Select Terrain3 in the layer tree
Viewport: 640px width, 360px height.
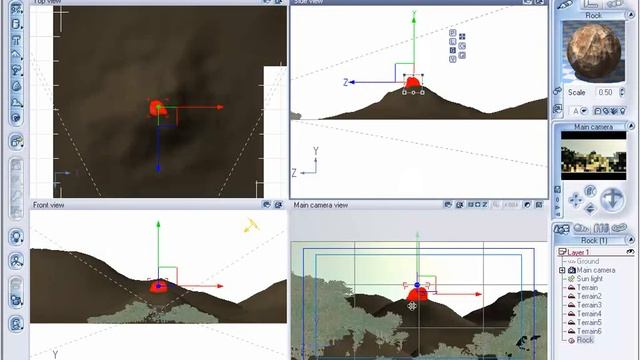[589, 305]
